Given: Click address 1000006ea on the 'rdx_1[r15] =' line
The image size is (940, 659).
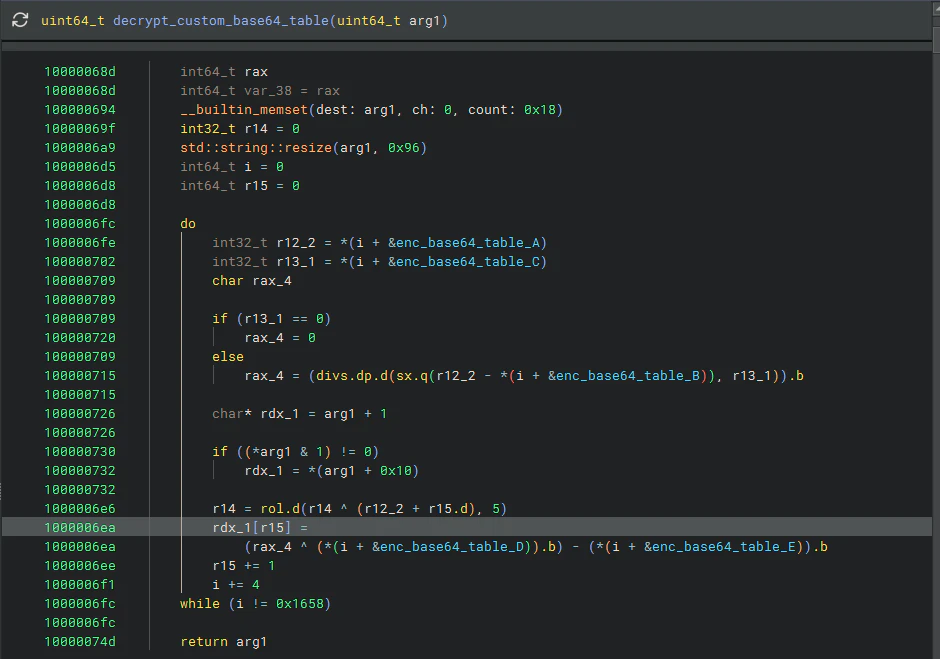Looking at the screenshot, I should pyautogui.click(x=80, y=528).
